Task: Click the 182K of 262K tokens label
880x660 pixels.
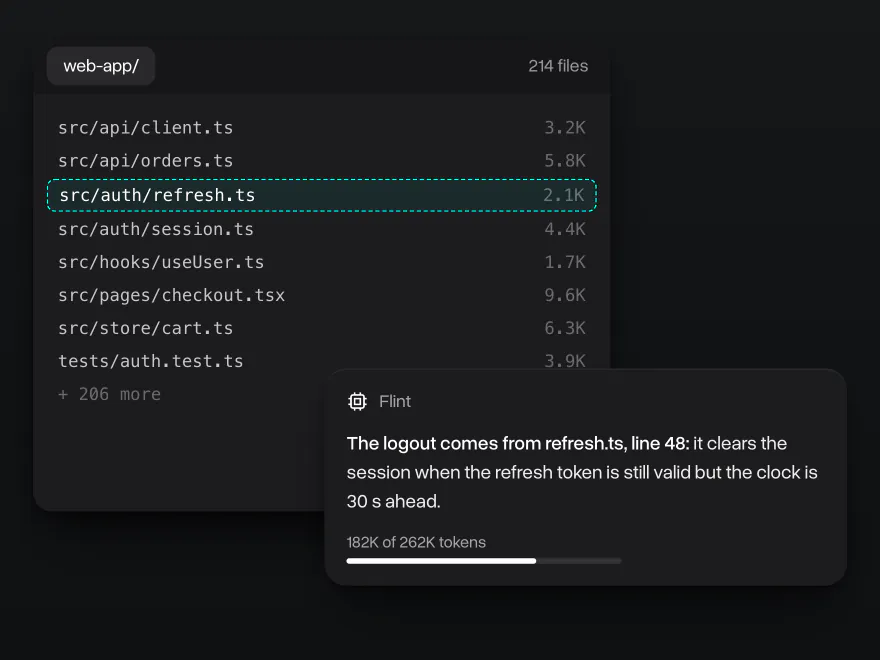Action: pos(416,542)
